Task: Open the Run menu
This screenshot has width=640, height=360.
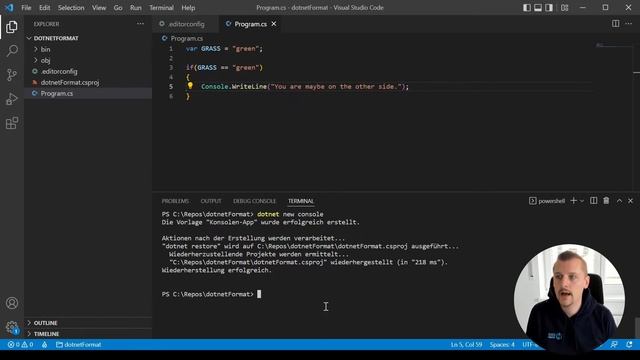Action: (x=136, y=7)
